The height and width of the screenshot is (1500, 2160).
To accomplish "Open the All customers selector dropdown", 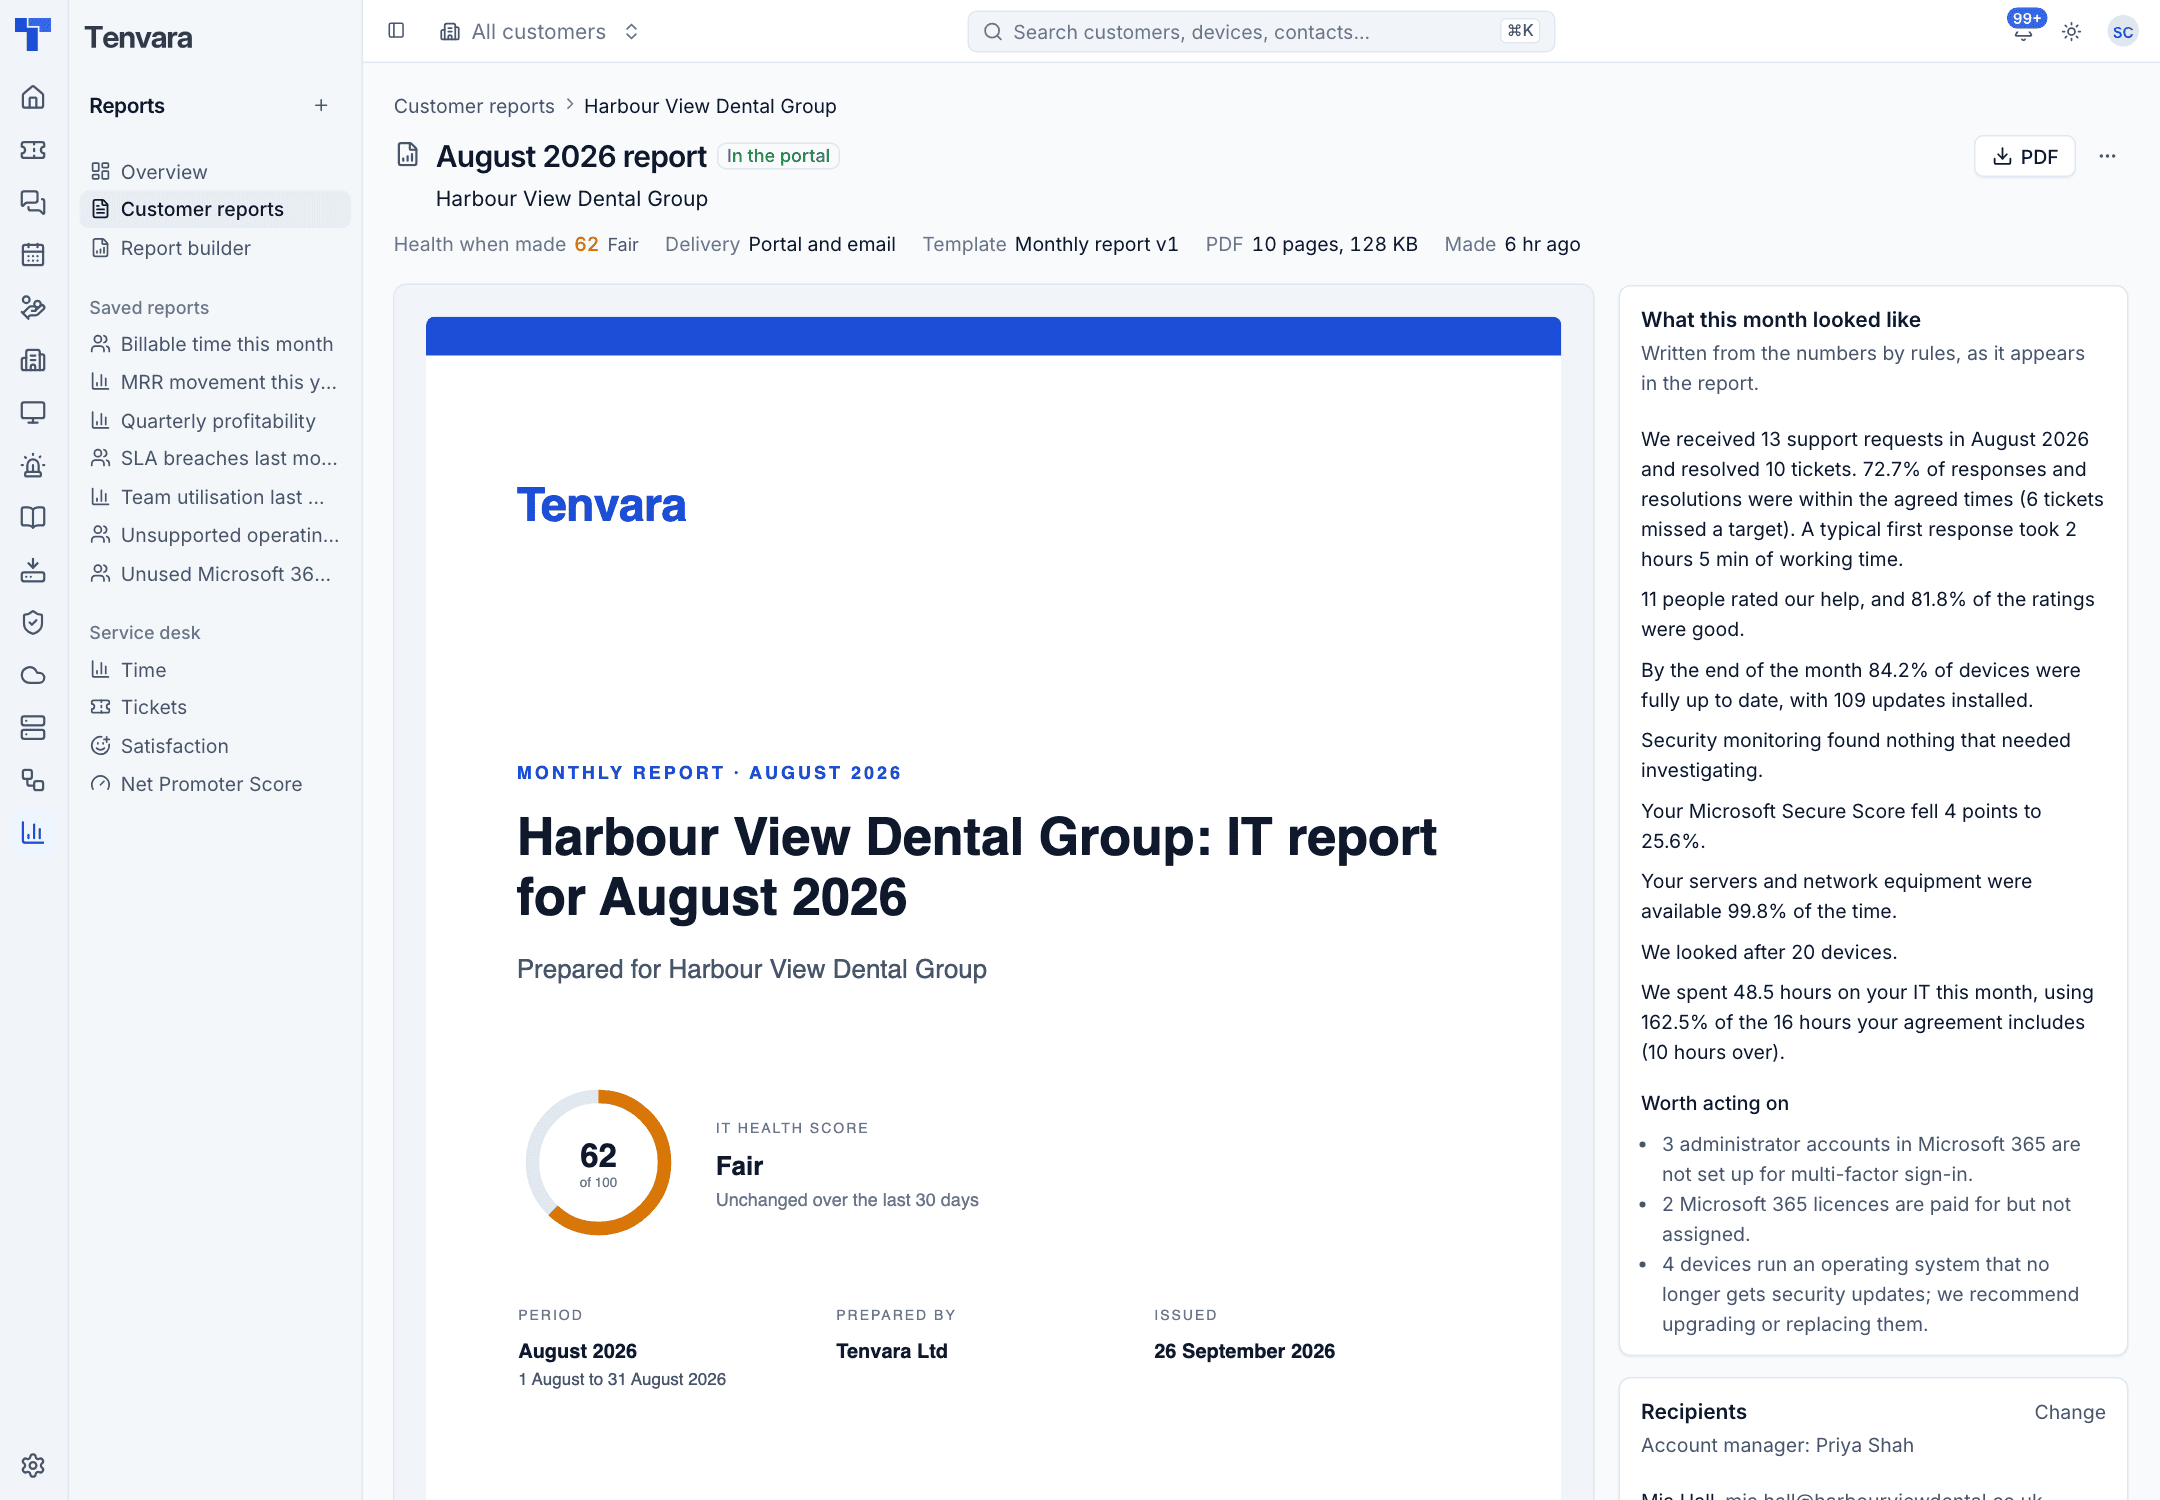I will click(539, 32).
